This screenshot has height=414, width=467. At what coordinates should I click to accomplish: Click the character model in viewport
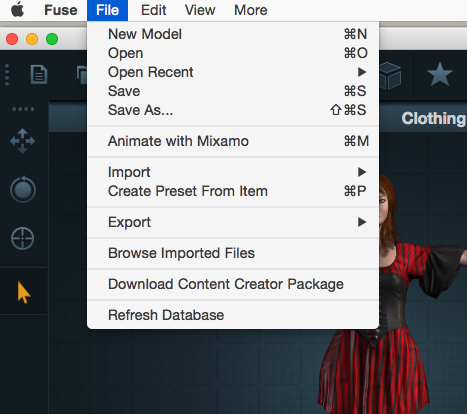point(393,293)
